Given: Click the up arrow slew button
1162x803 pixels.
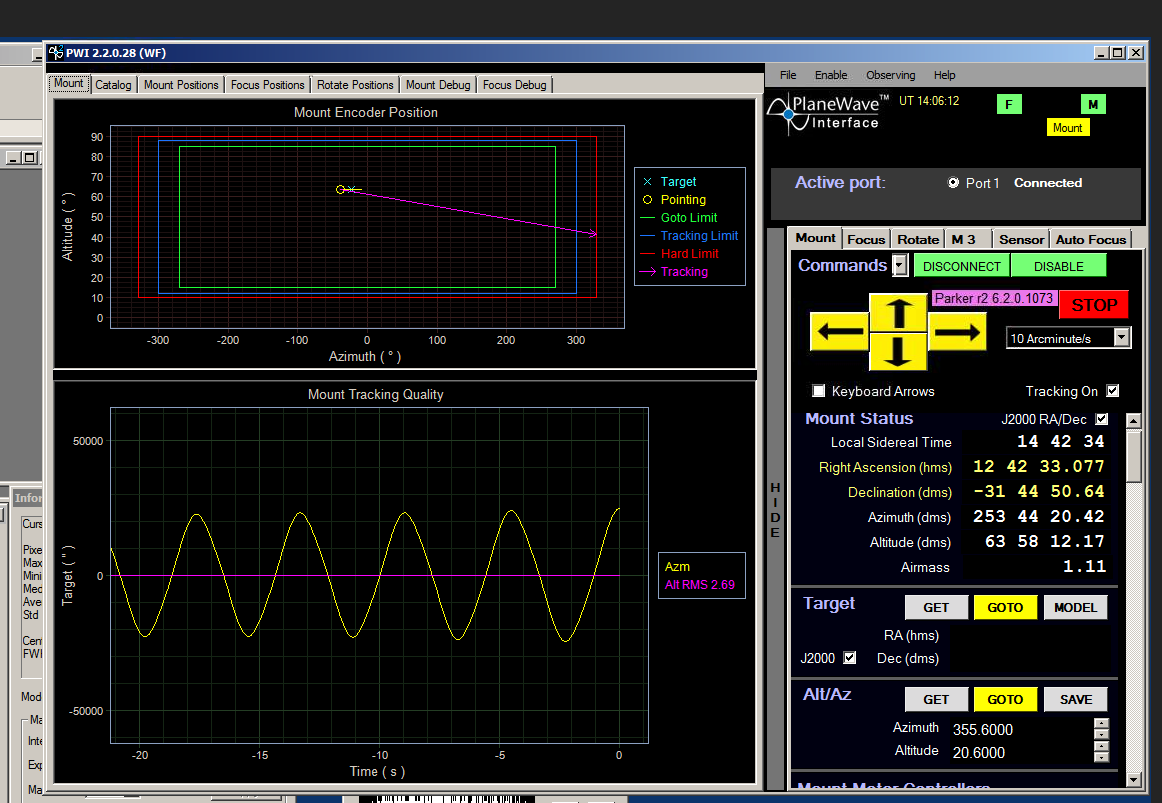Looking at the screenshot, I should pos(897,313).
